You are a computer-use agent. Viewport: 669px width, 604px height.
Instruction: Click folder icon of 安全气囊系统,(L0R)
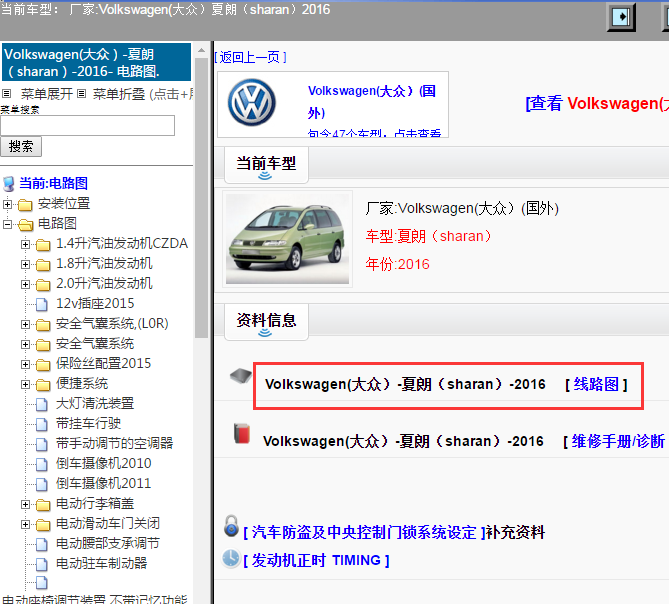pos(43,325)
